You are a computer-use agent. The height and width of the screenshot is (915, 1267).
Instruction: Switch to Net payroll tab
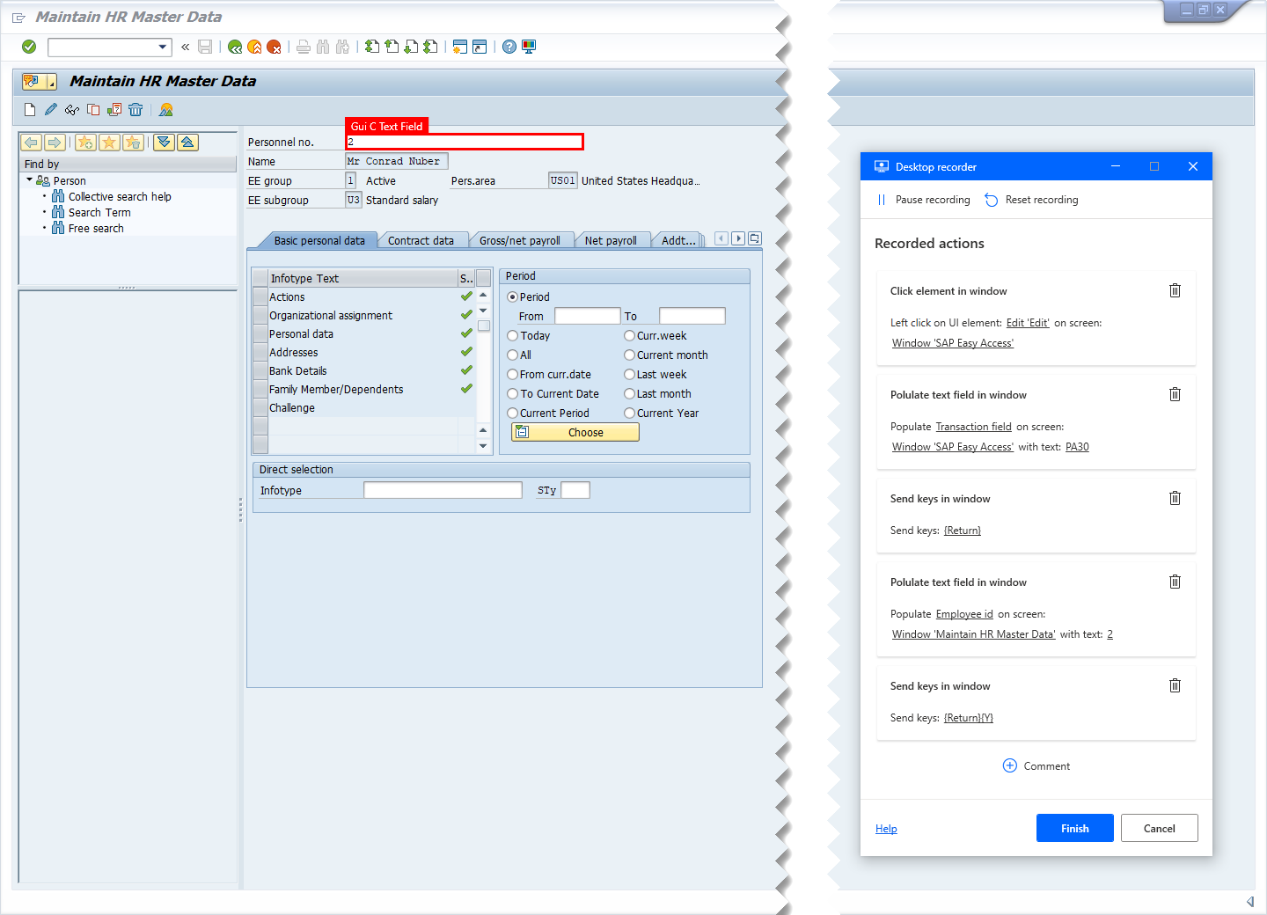click(x=611, y=240)
